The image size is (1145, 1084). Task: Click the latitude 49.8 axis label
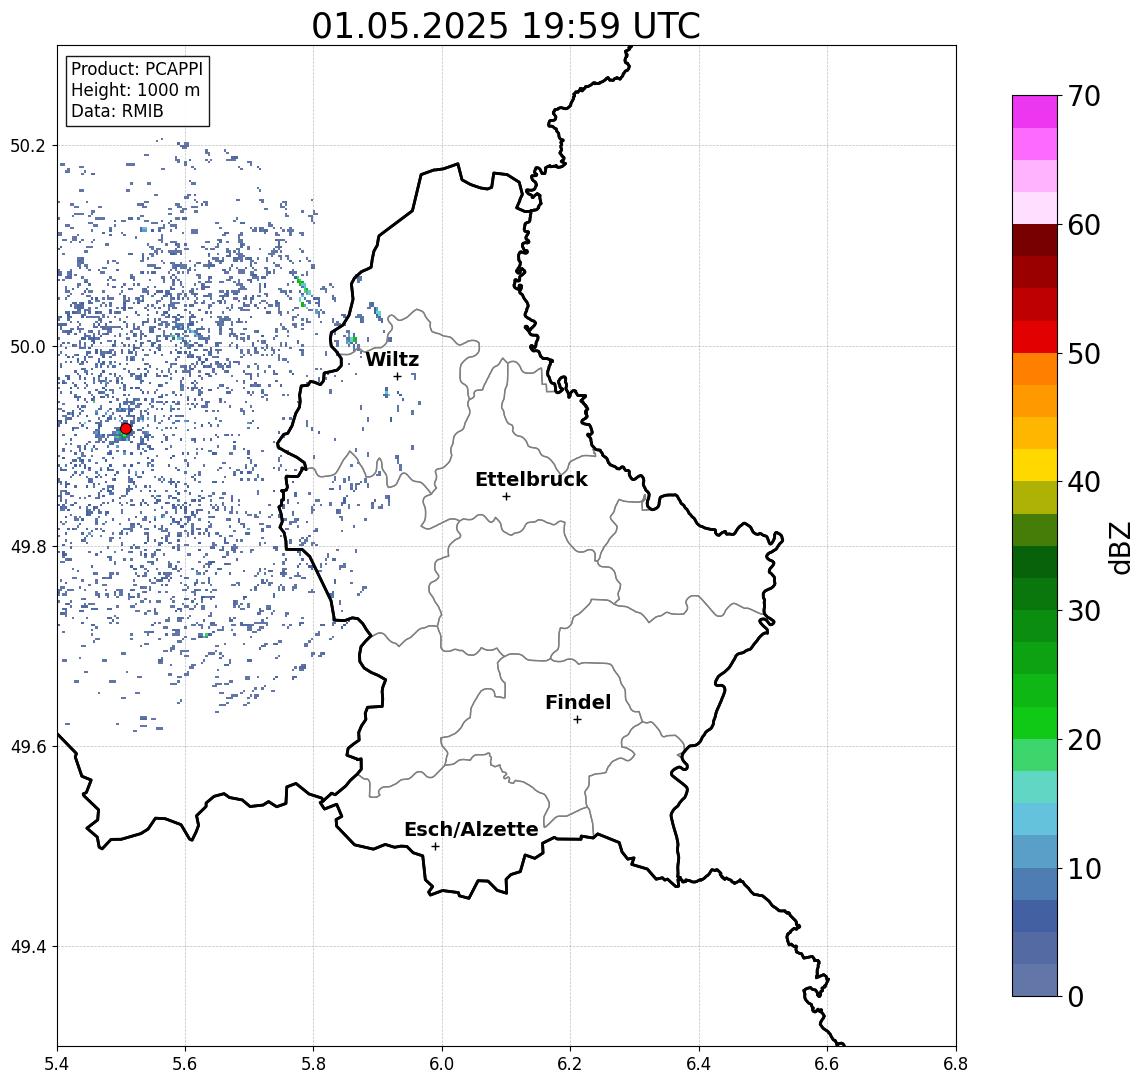28,547
